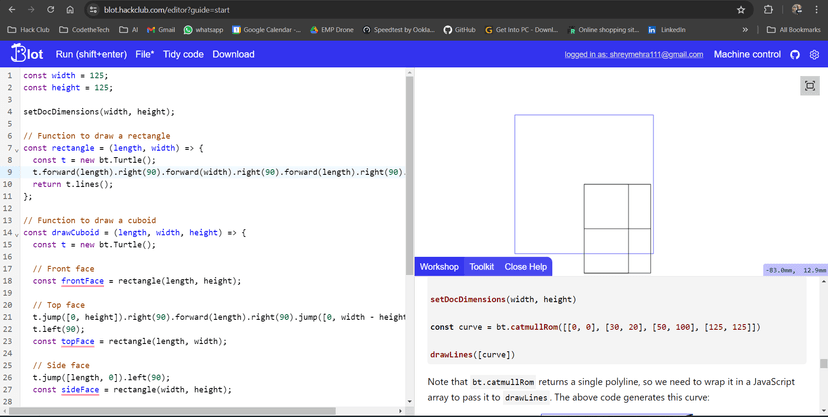This screenshot has width=828, height=417.
Task: Open the GitHub icon in Blot toolbar
Action: pos(795,55)
